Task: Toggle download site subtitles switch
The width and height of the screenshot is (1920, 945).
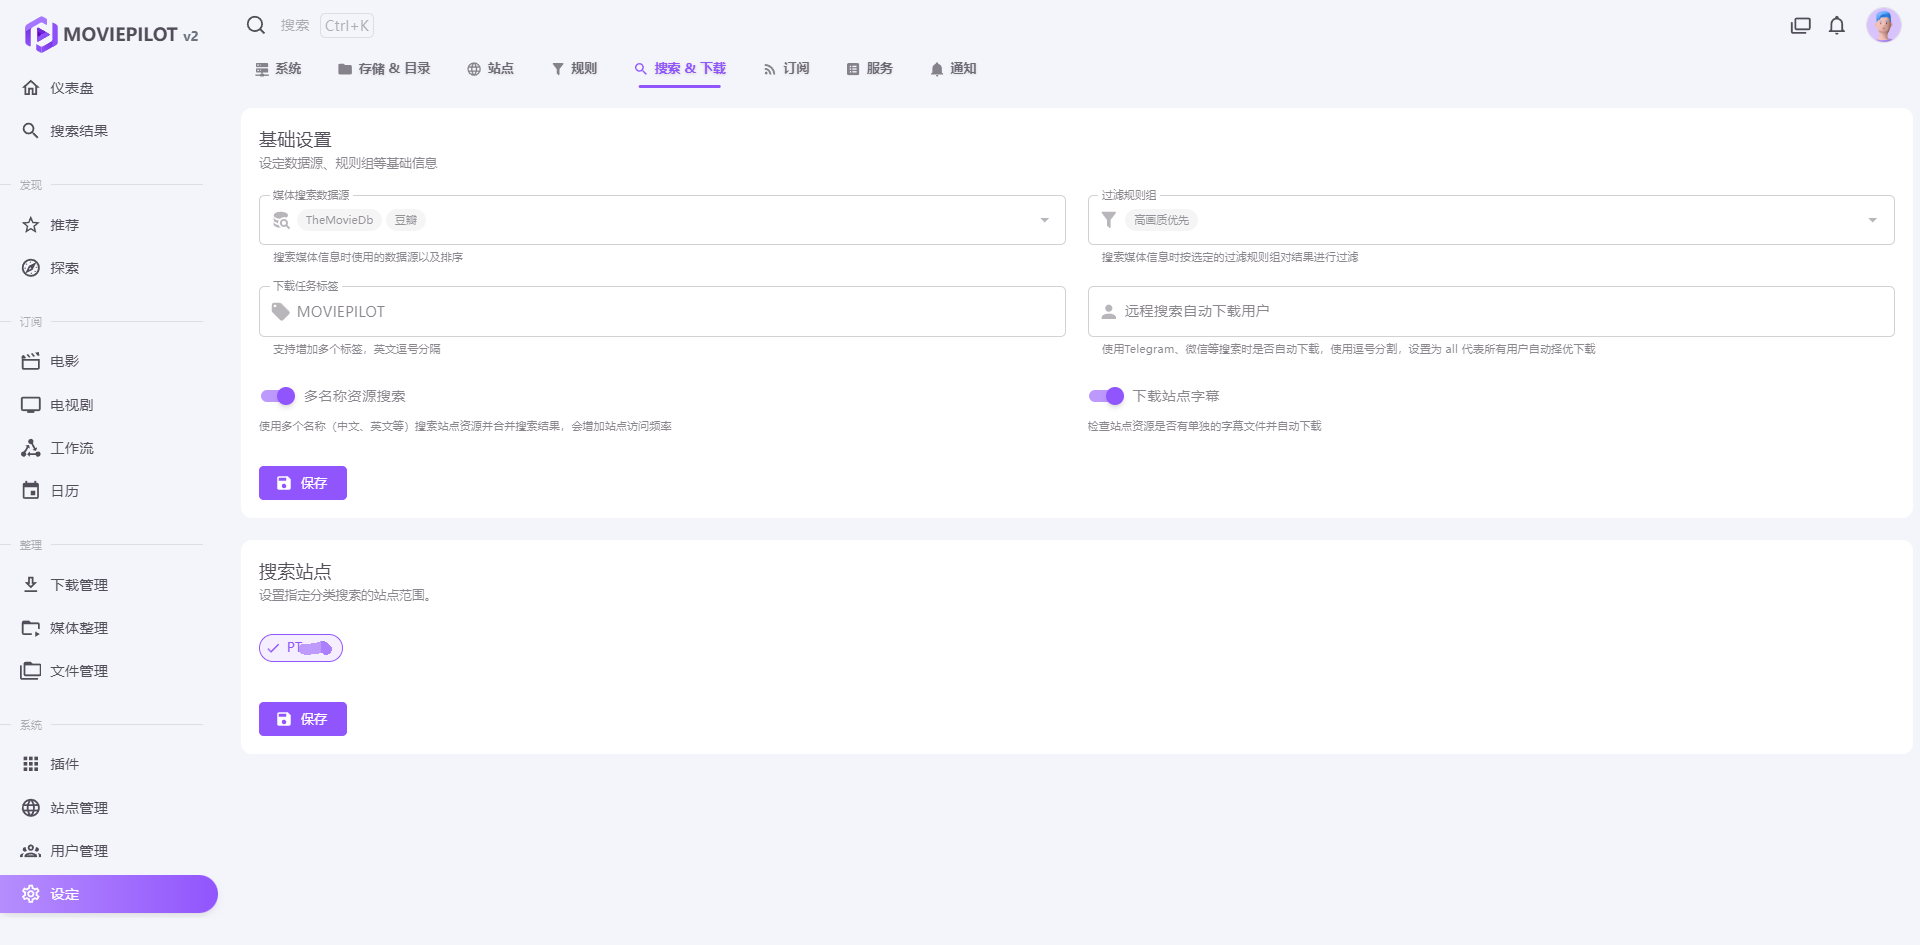Action: point(1106,396)
